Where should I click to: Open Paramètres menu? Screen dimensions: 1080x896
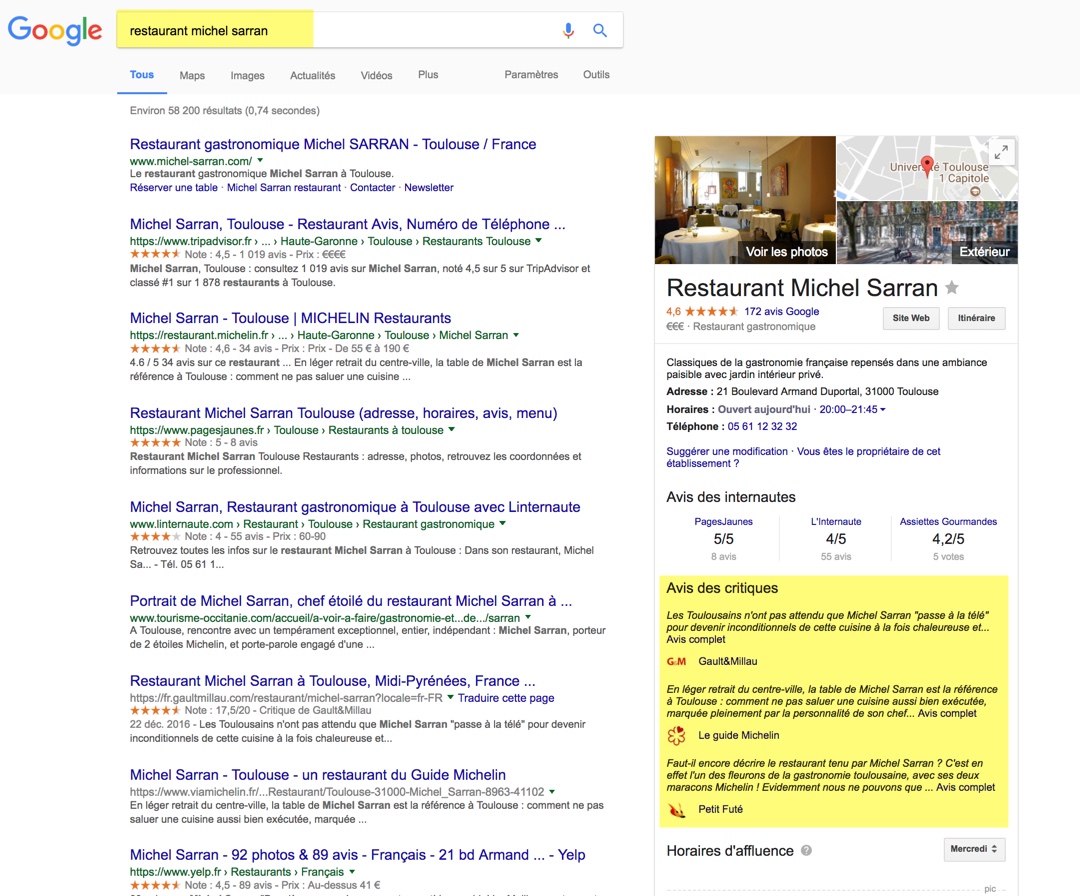(531, 74)
